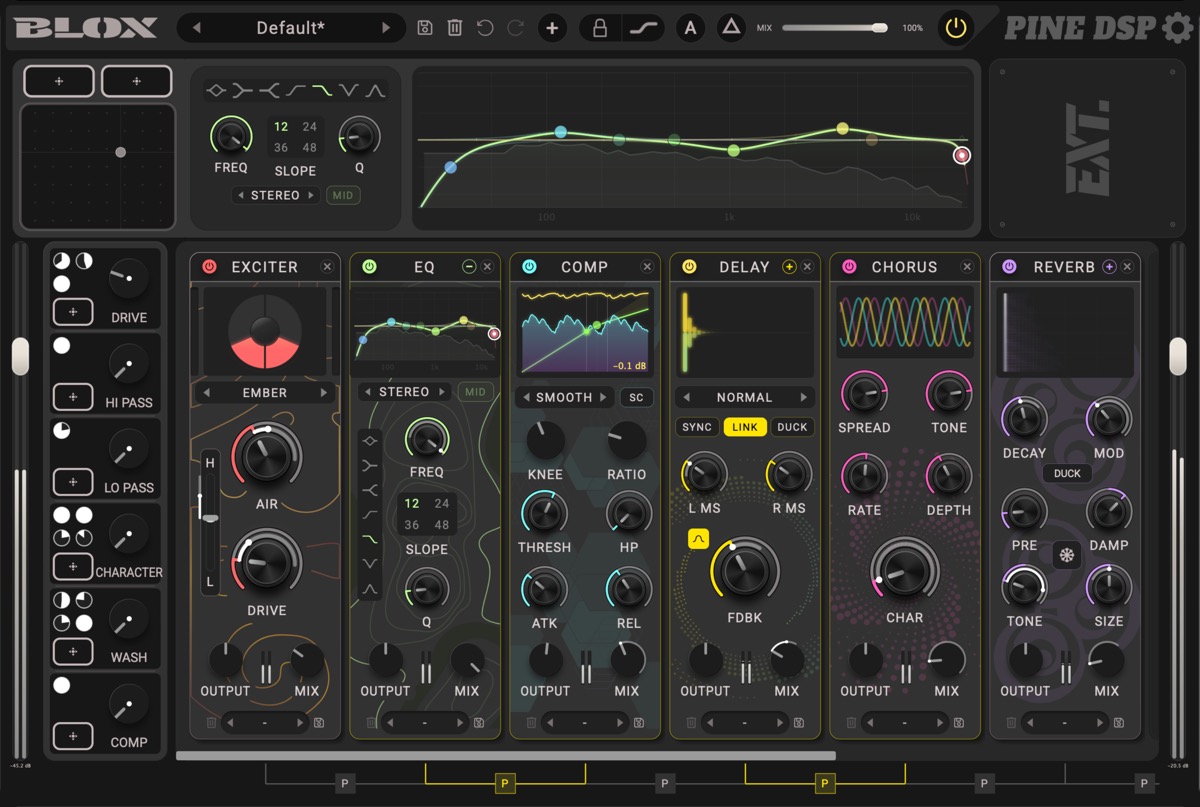Click the padlock lock icon in top bar
This screenshot has height=807, width=1200.
pyautogui.click(x=600, y=28)
